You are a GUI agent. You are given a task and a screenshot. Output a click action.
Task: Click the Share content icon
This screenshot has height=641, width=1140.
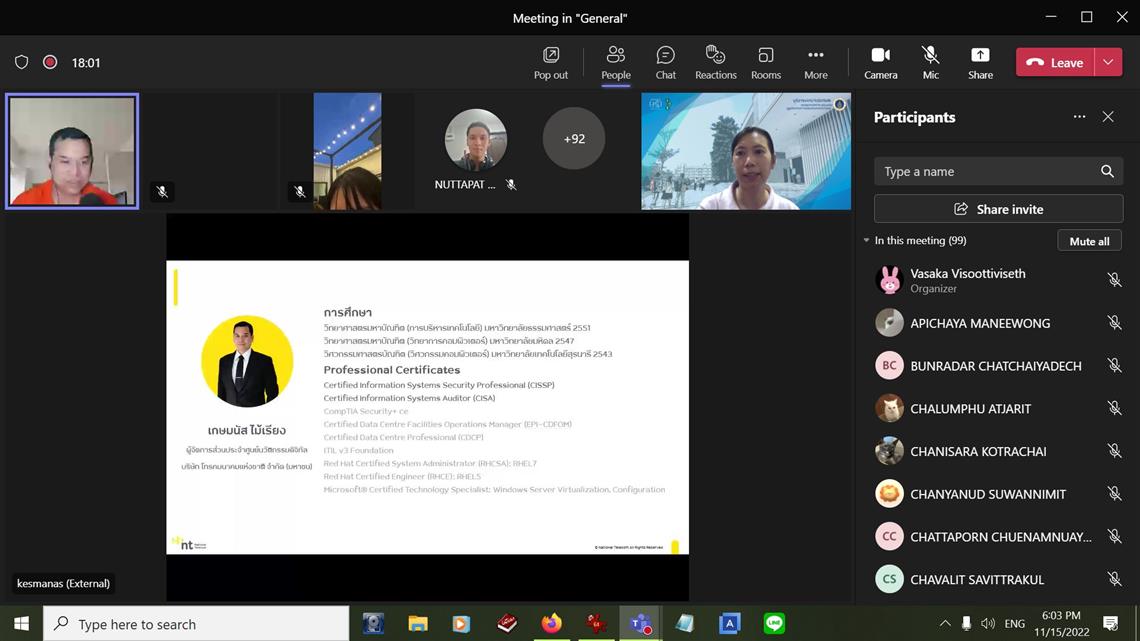[980, 62]
